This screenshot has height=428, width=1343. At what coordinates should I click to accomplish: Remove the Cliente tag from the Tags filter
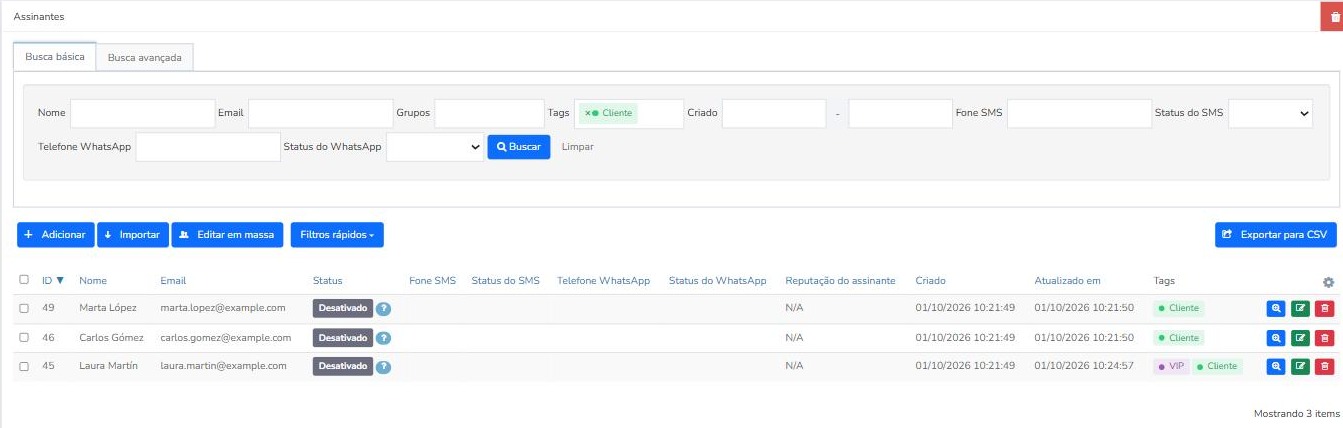587,113
